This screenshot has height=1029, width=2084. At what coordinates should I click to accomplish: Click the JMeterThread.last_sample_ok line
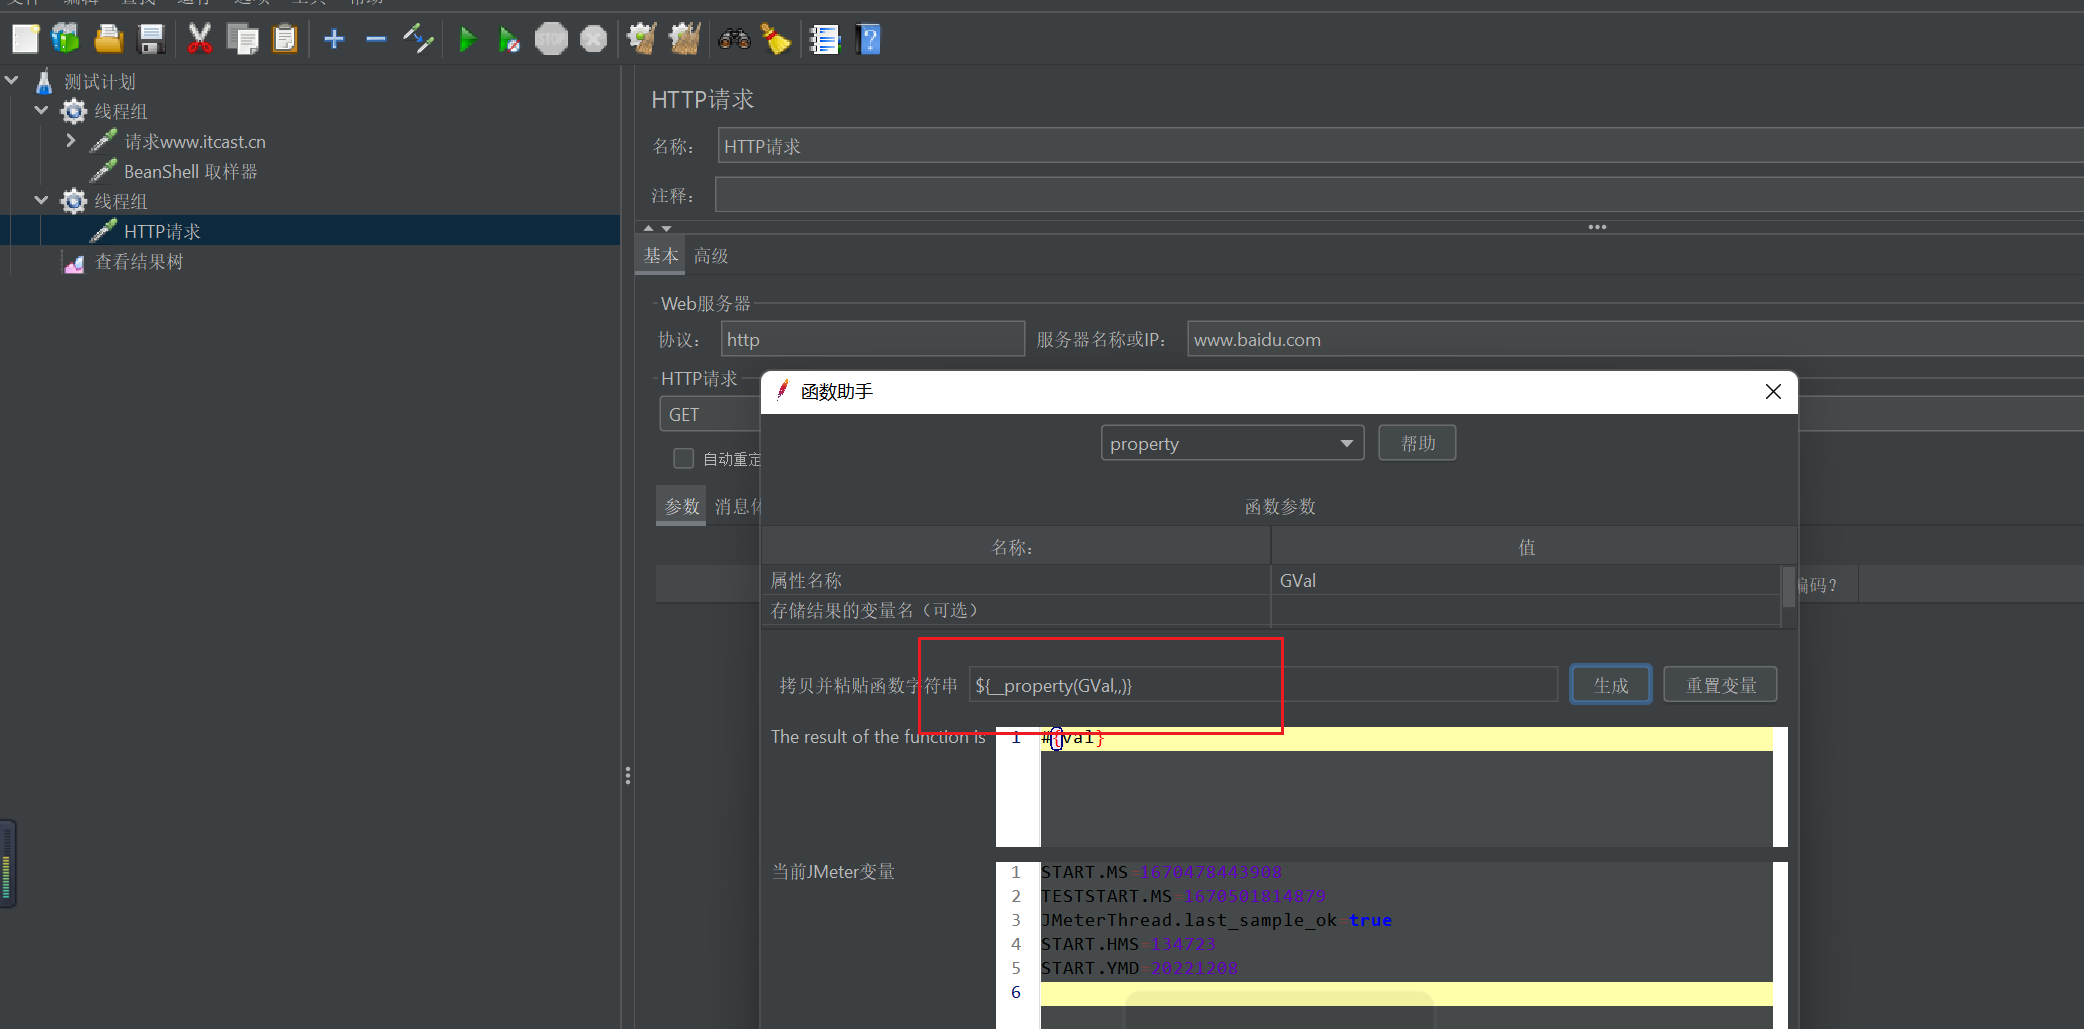point(1216,920)
